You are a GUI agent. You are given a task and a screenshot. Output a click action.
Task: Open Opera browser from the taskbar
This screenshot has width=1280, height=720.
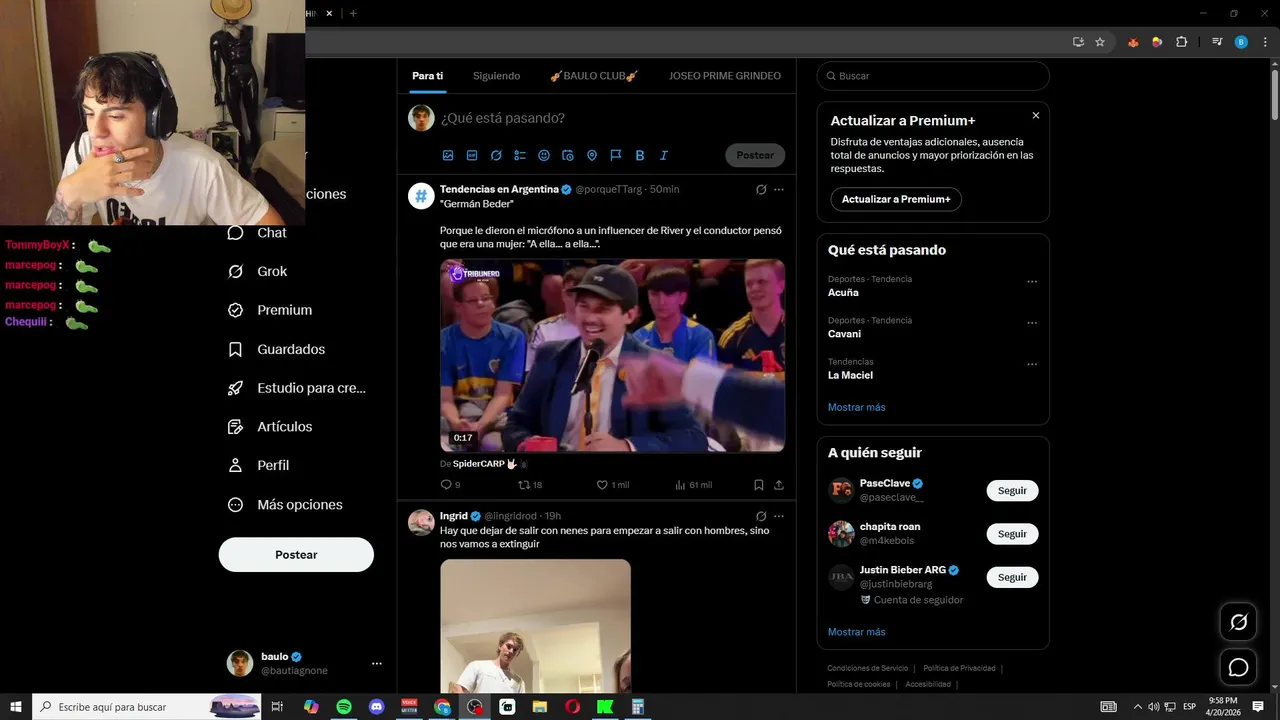573,707
